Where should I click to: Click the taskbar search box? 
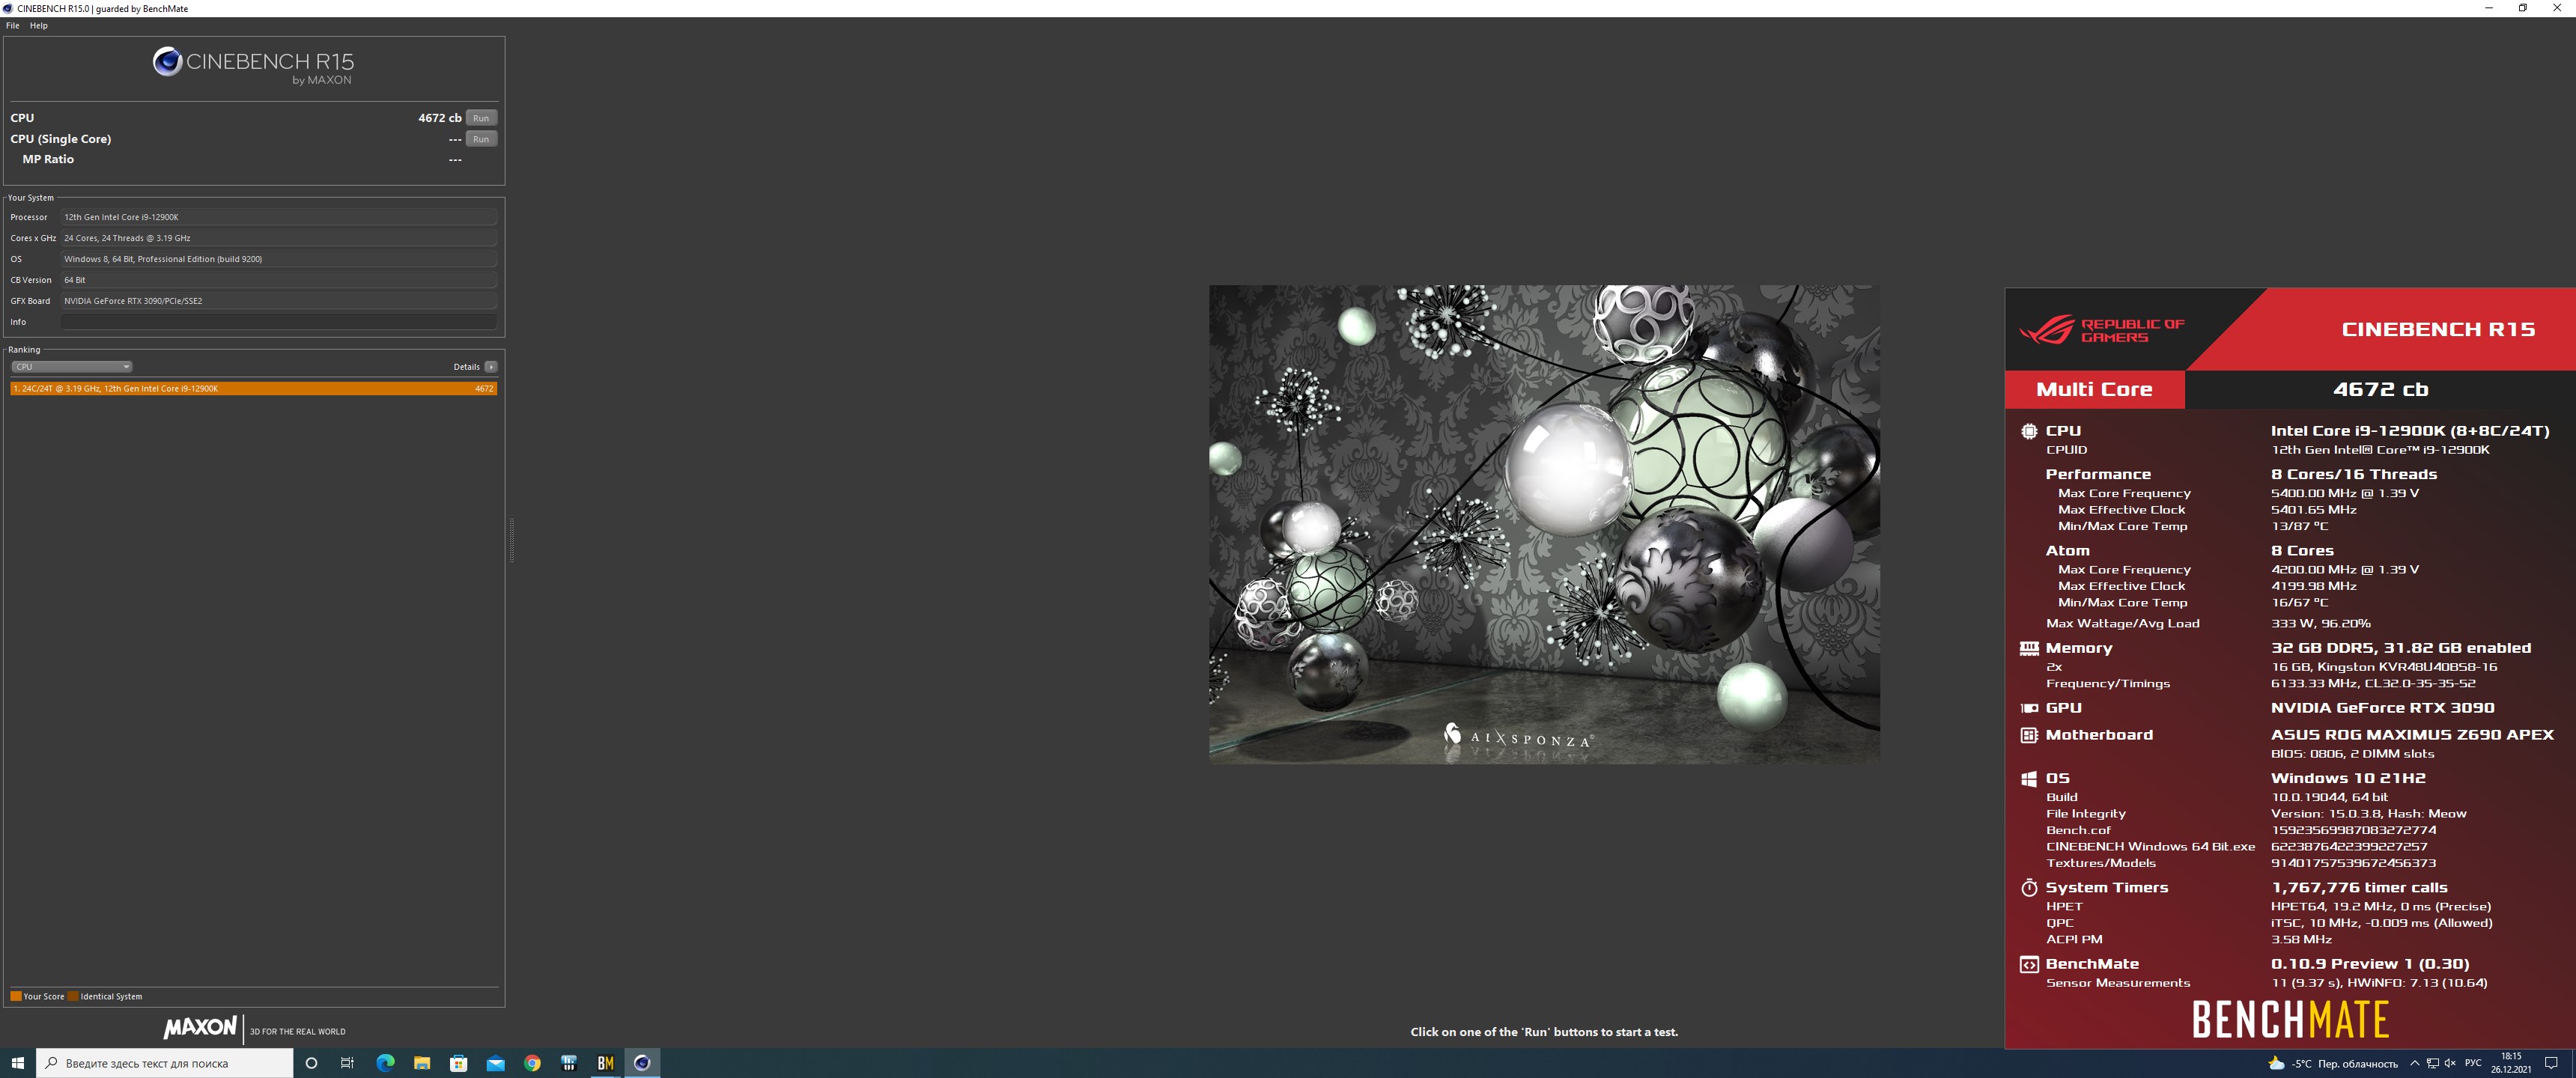[165, 1063]
